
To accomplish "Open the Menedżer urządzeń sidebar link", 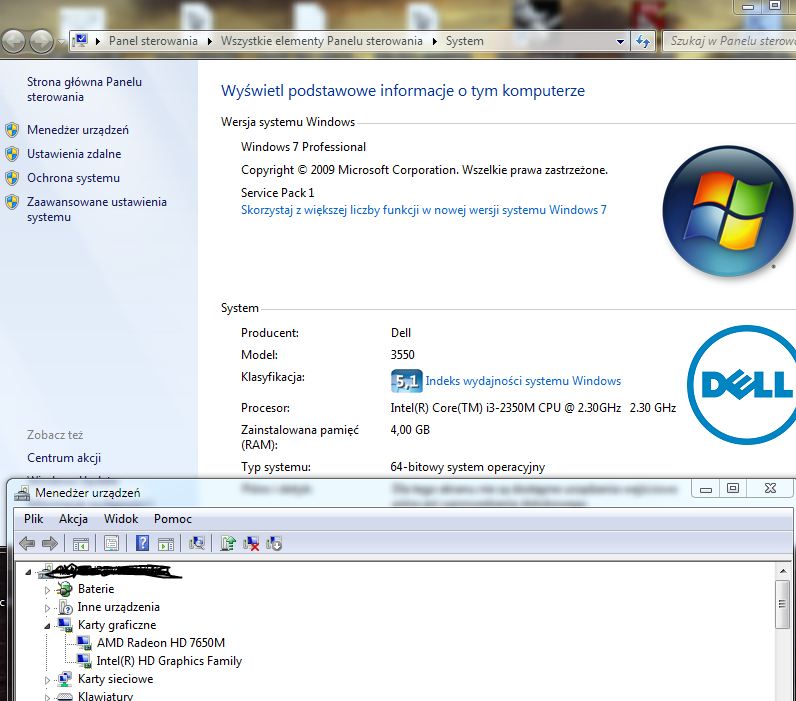I will coord(78,130).
